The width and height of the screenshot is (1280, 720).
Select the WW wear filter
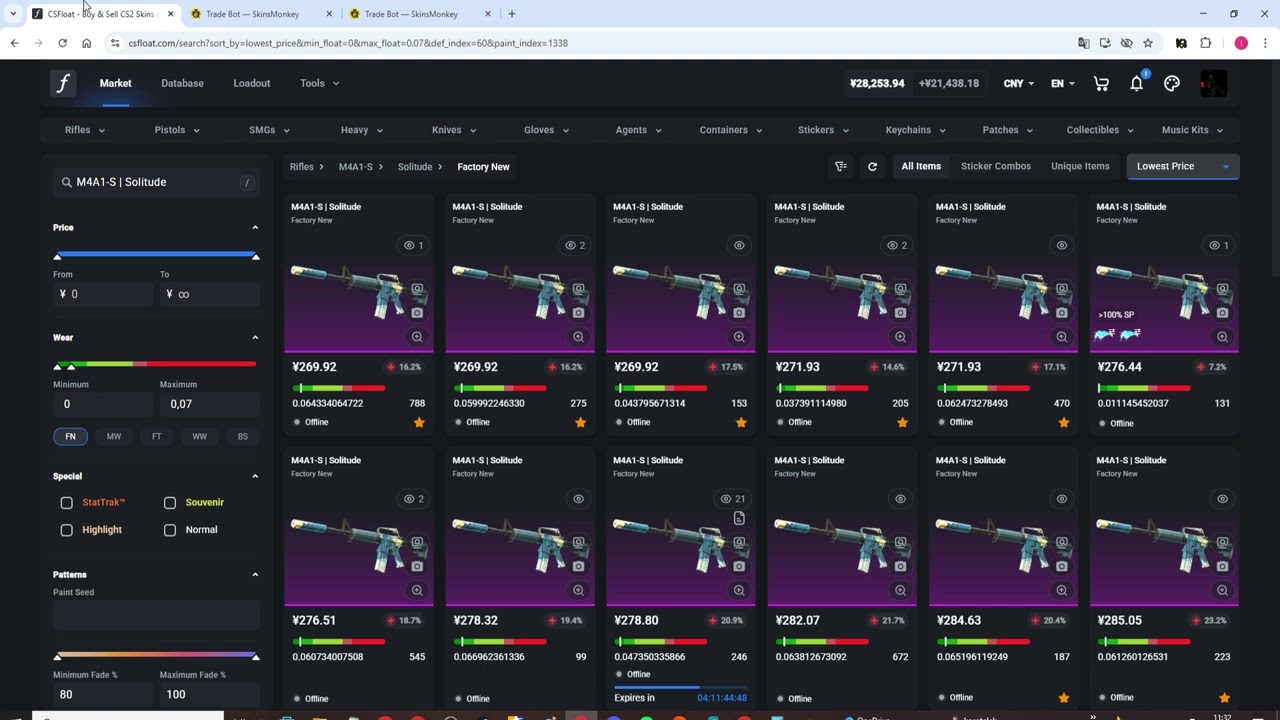[199, 437]
